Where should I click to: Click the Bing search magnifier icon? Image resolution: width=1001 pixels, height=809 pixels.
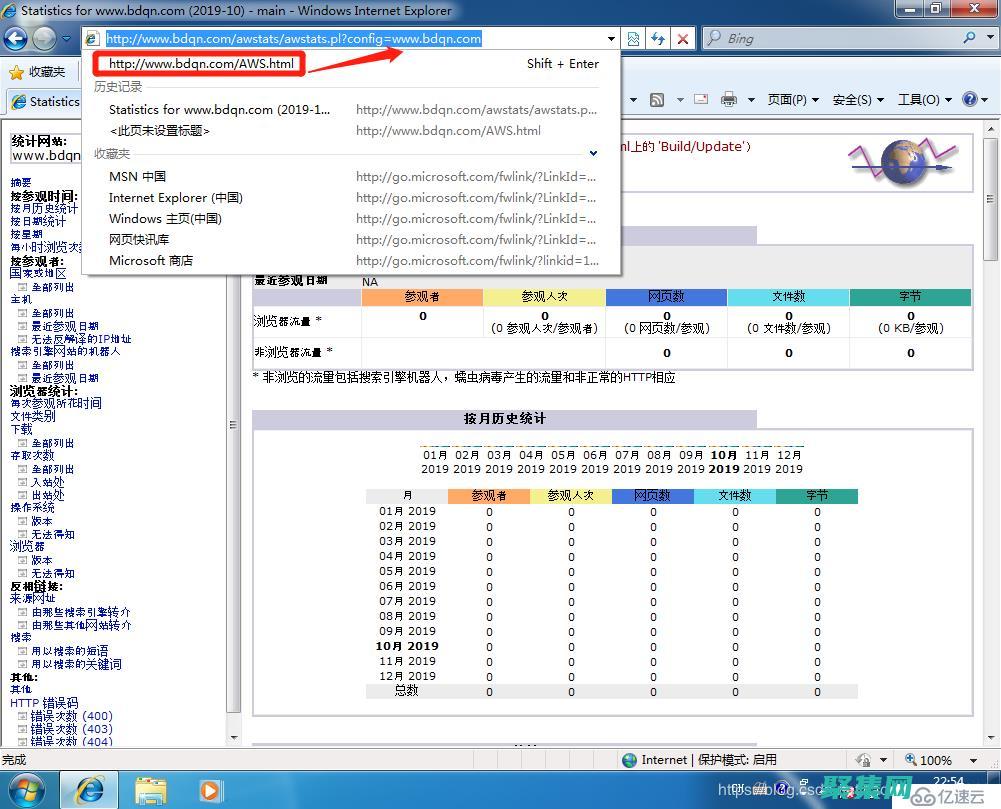pos(968,38)
